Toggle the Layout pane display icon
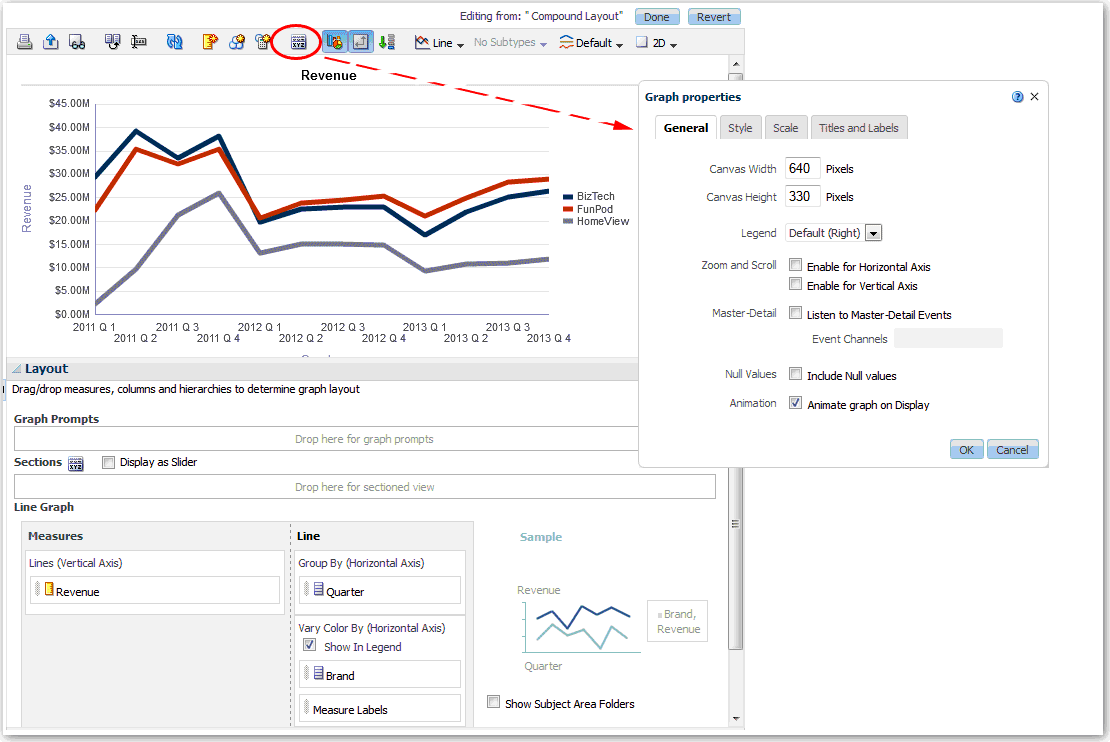This screenshot has height=742, width=1110. (360, 42)
